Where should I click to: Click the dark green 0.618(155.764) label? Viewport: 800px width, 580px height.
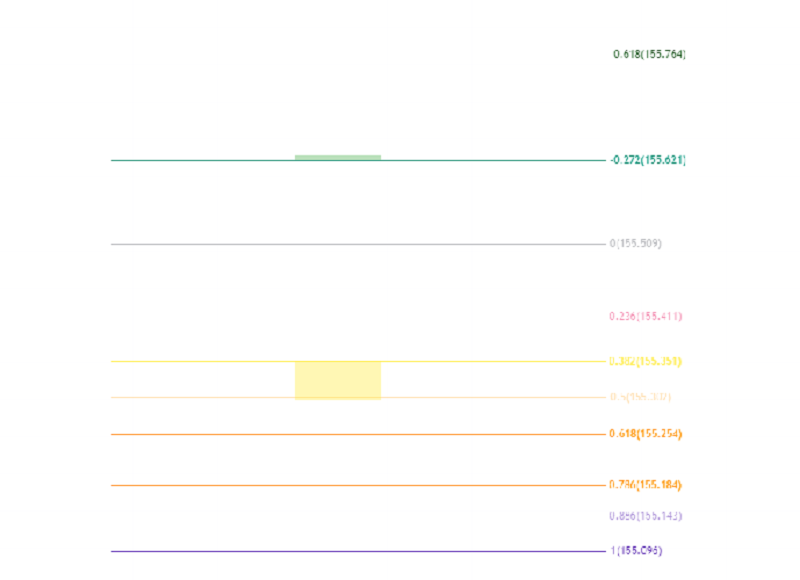(x=649, y=54)
